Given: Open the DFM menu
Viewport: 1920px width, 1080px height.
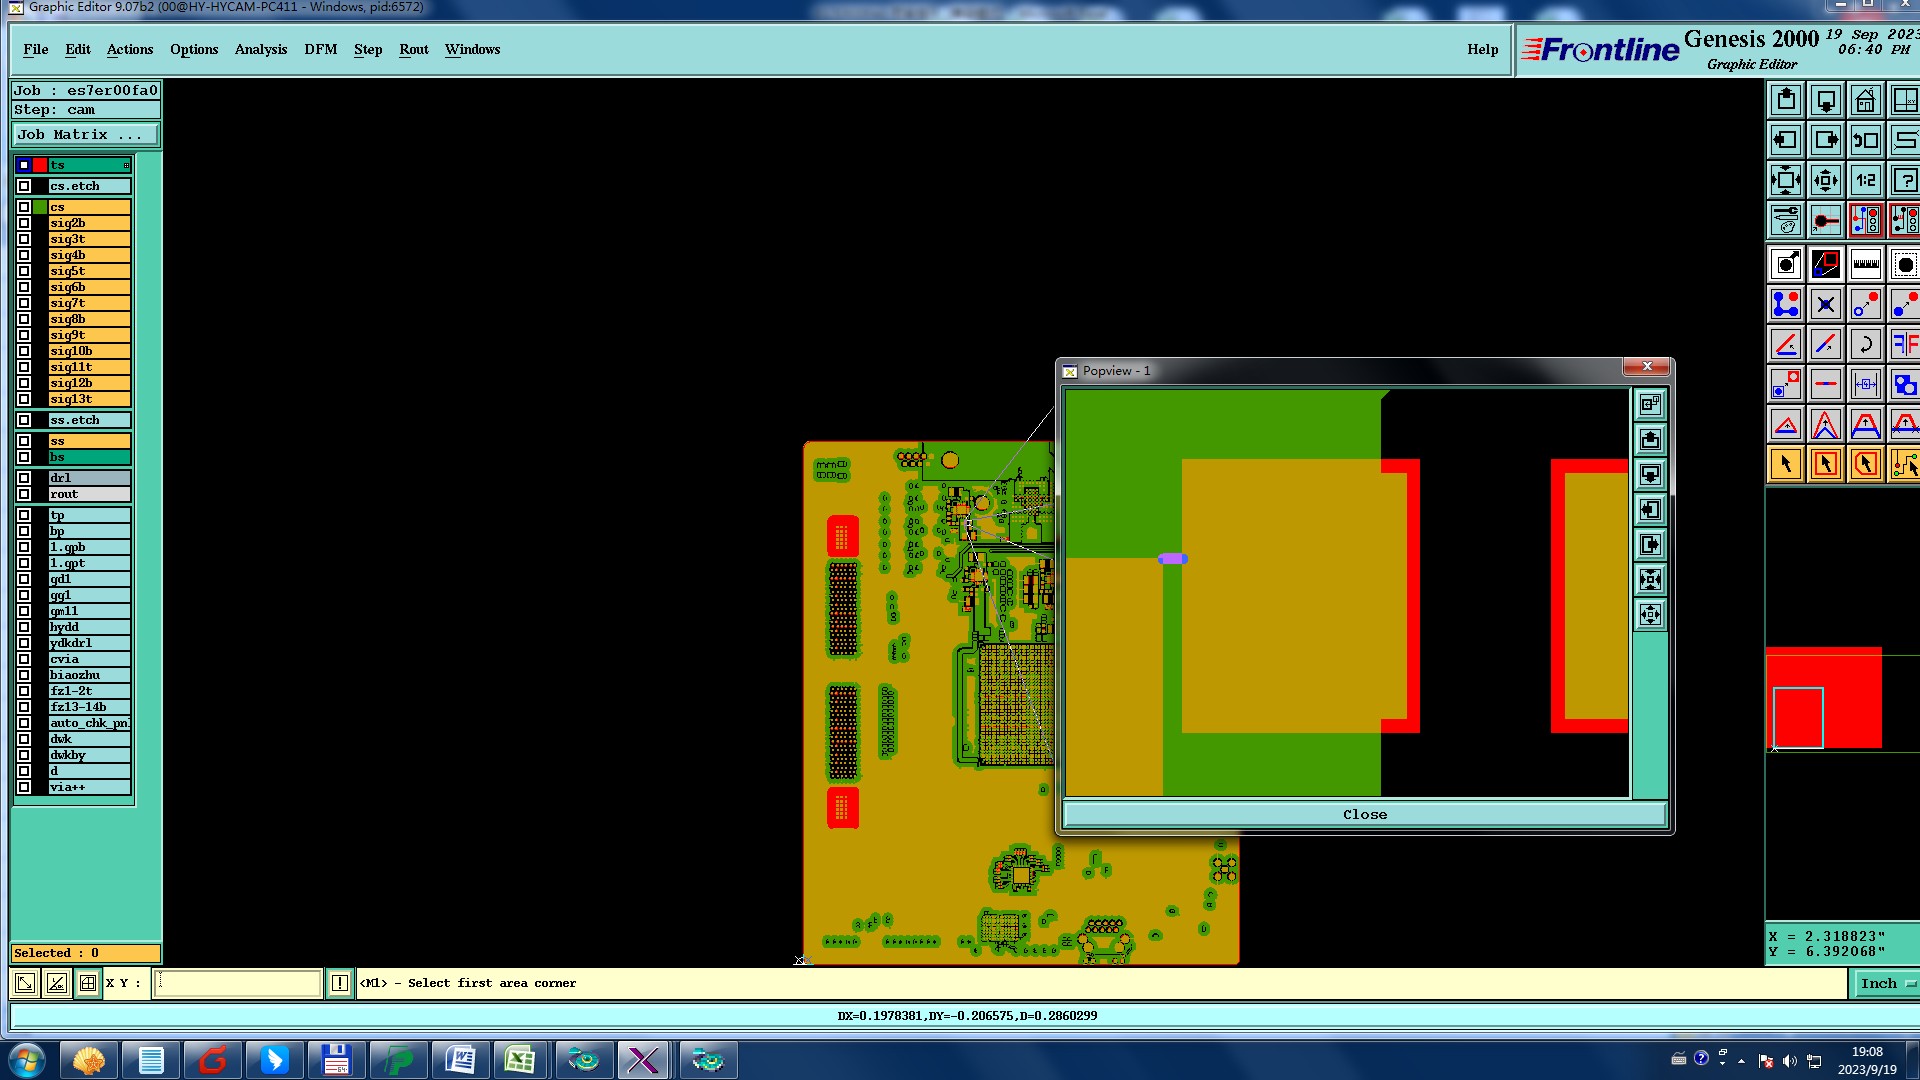Looking at the screenshot, I should [320, 49].
